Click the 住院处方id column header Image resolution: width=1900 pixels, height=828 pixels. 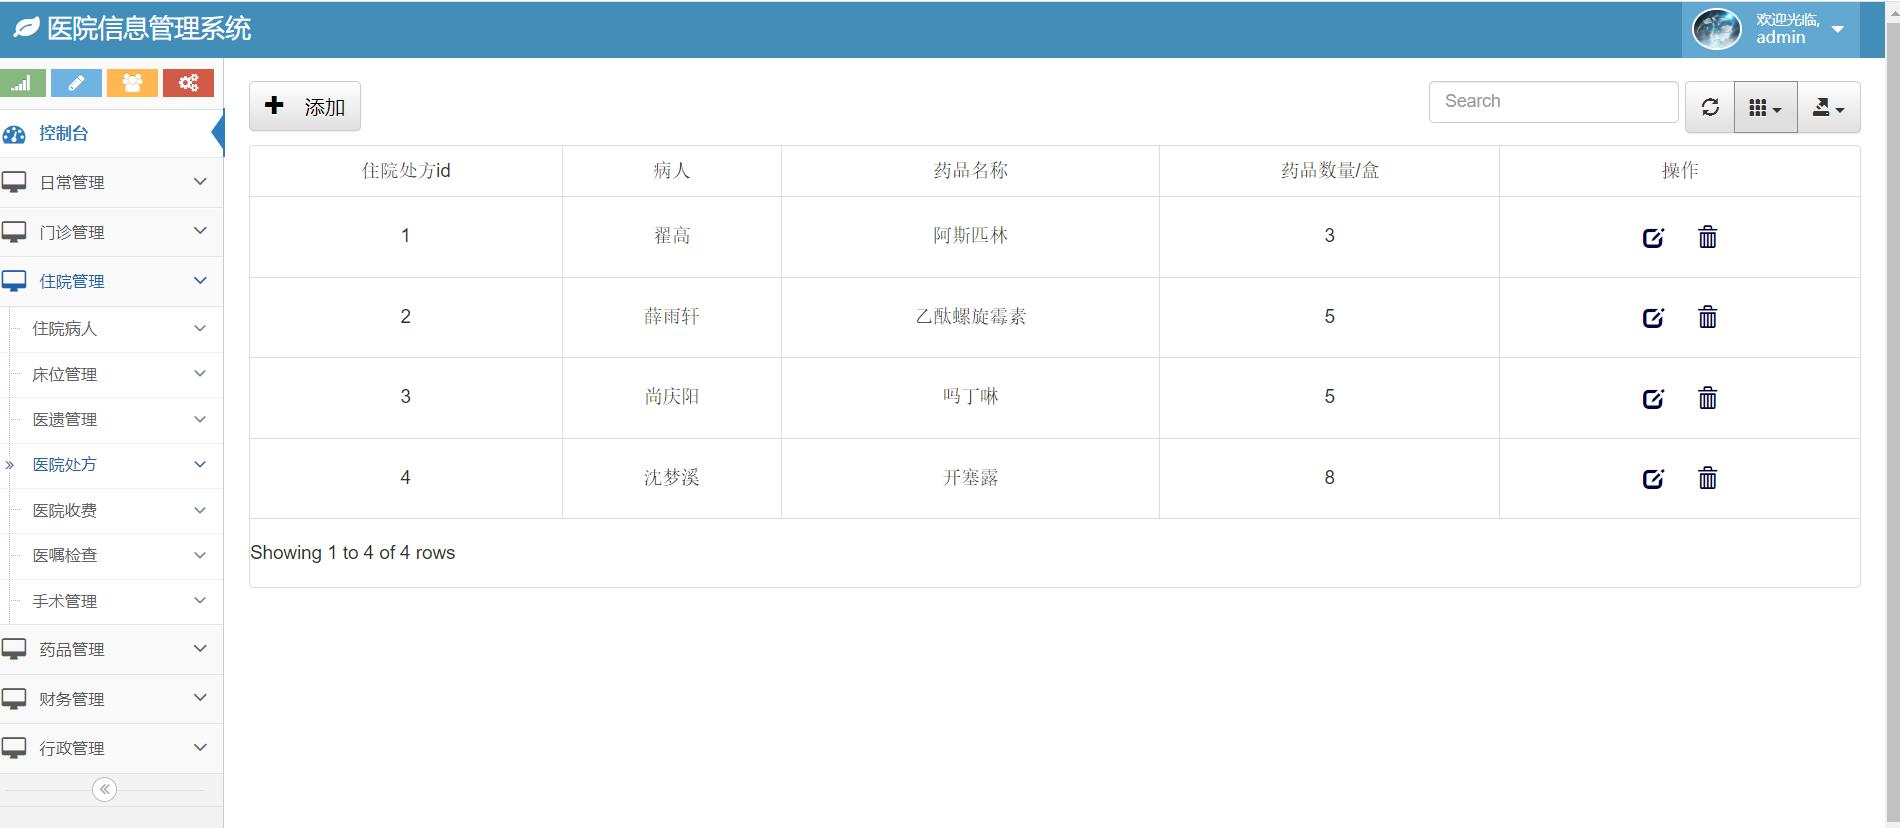(406, 171)
